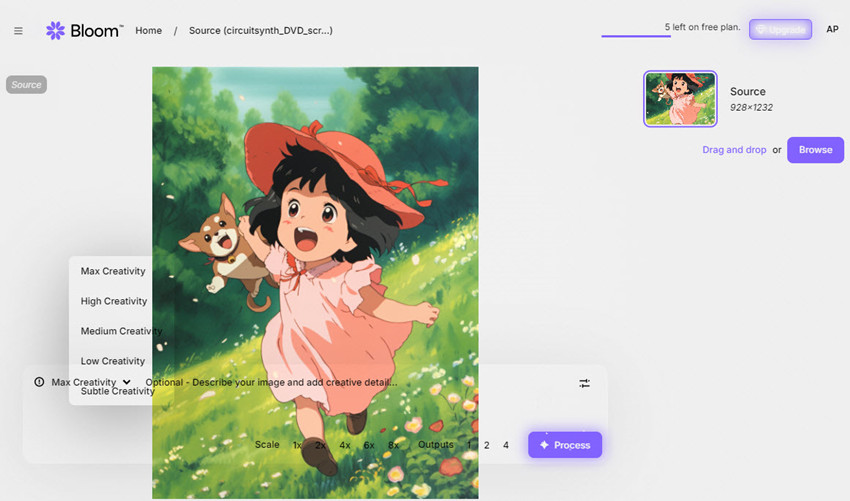Click the Bloom flower logo
850x501 pixels.
pyautogui.click(x=55, y=31)
